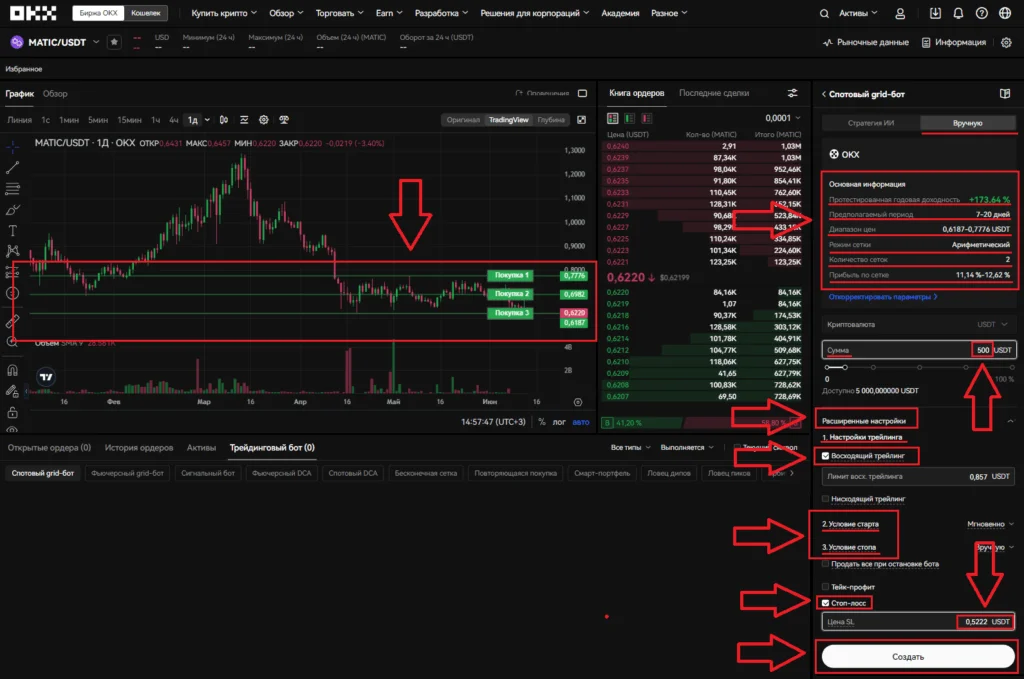Switch to Последние сделки tab
Screen dimensions: 1024x679
[x=714, y=93]
